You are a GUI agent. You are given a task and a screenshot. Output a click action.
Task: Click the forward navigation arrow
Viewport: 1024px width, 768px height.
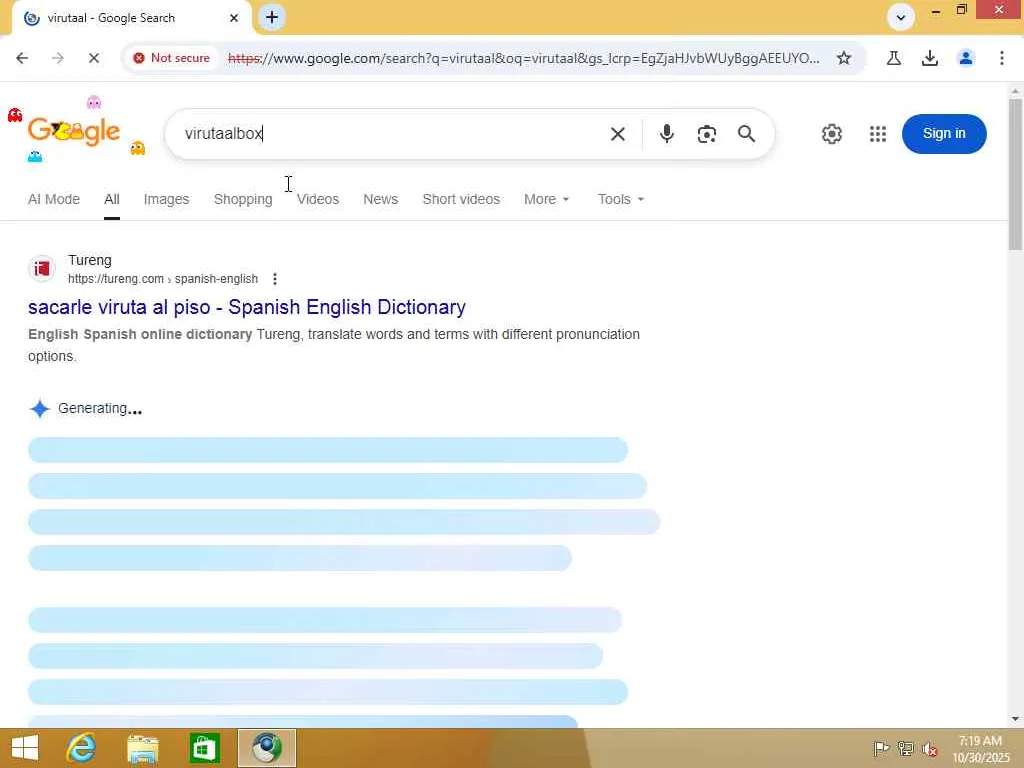57,58
